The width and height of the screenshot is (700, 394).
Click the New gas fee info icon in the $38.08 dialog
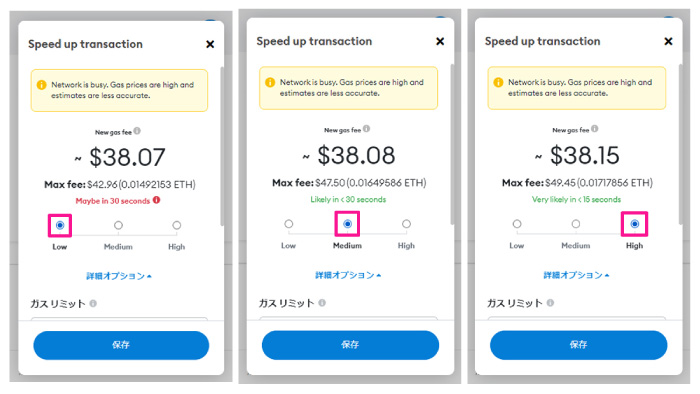pos(367,129)
